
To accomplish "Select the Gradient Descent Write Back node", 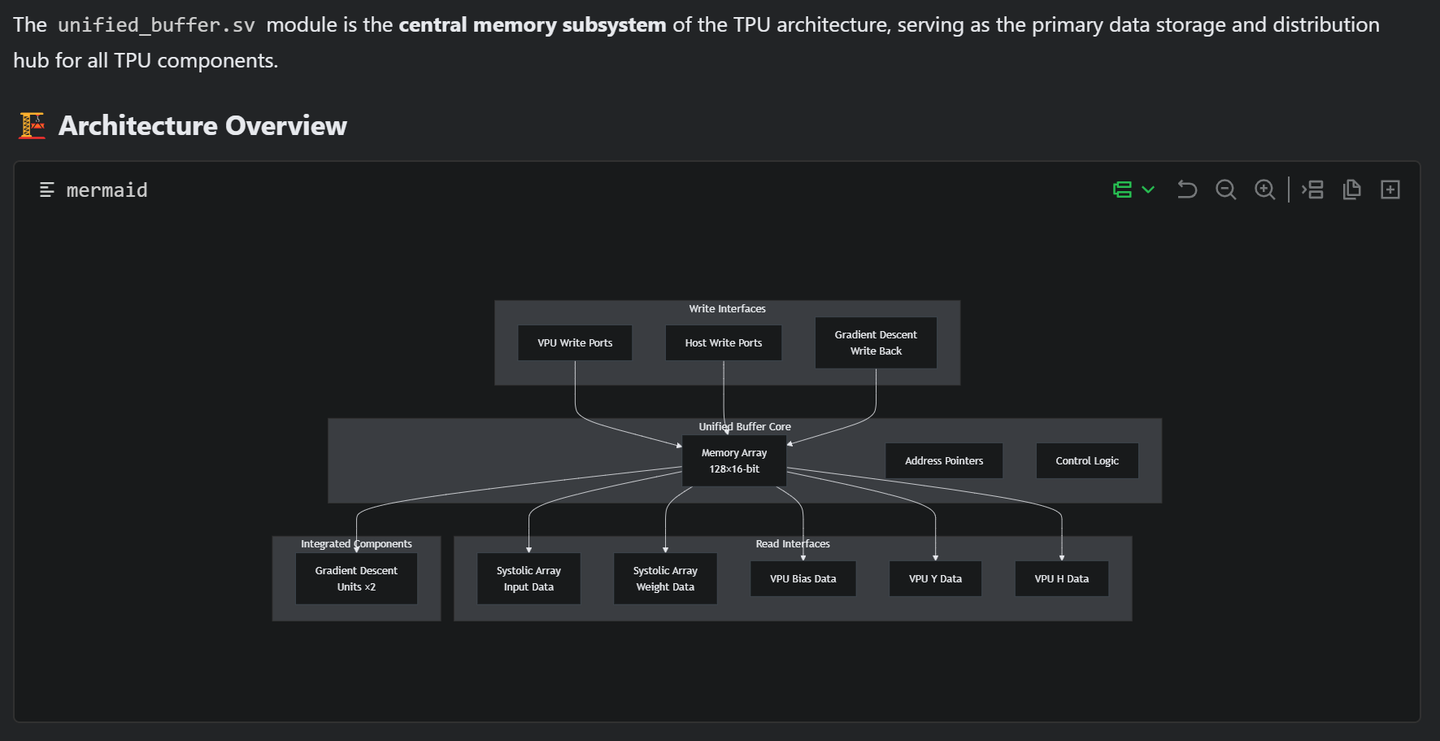I will pos(876,343).
